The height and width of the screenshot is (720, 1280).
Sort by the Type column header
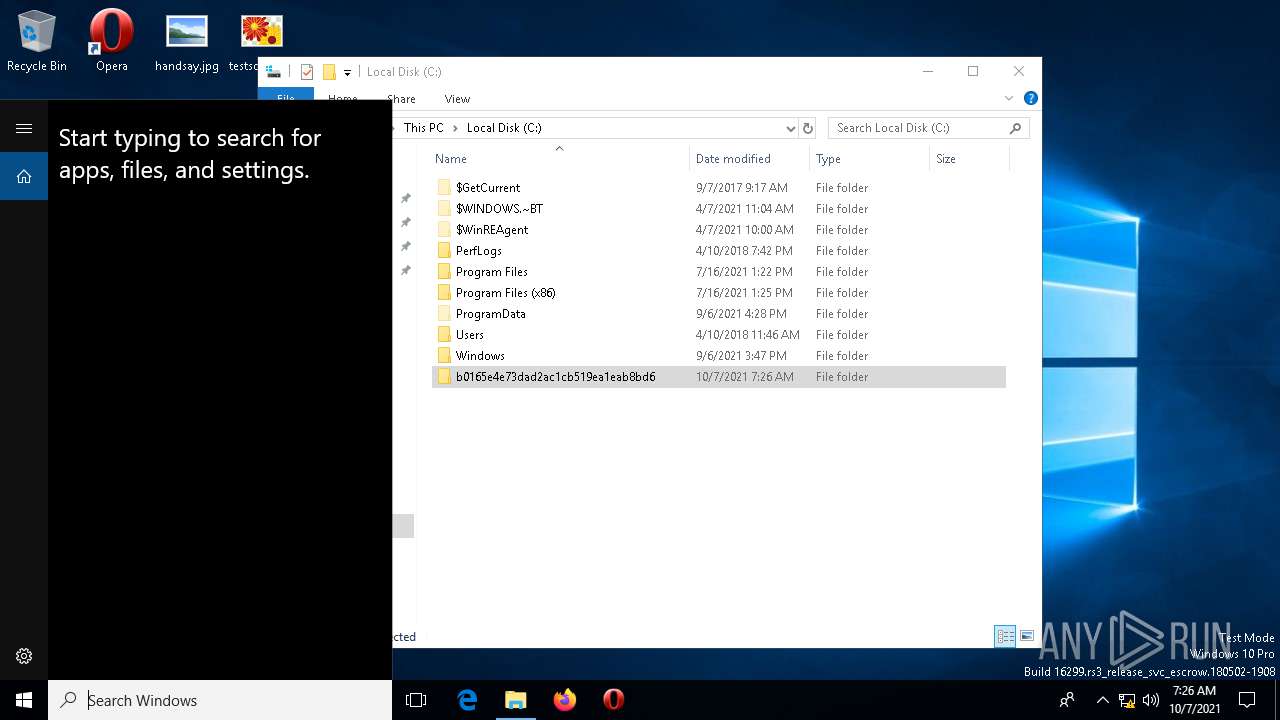click(869, 159)
